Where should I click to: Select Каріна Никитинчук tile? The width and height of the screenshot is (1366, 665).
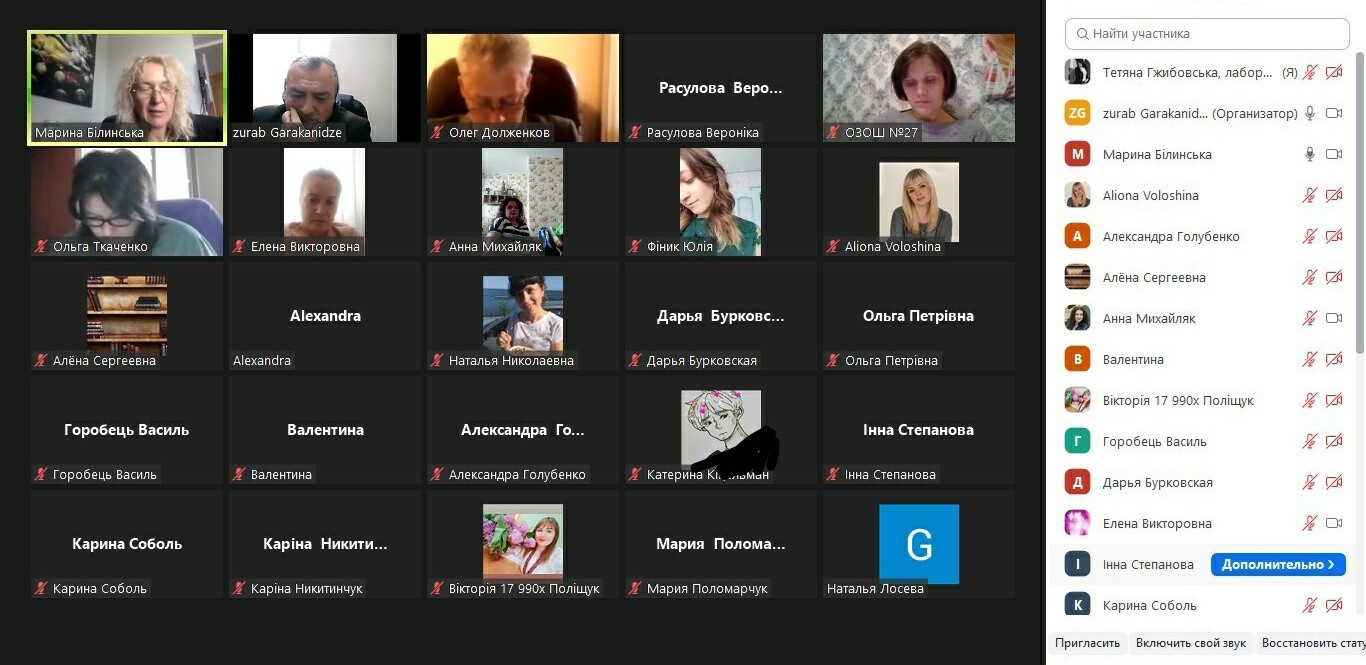[x=325, y=544]
